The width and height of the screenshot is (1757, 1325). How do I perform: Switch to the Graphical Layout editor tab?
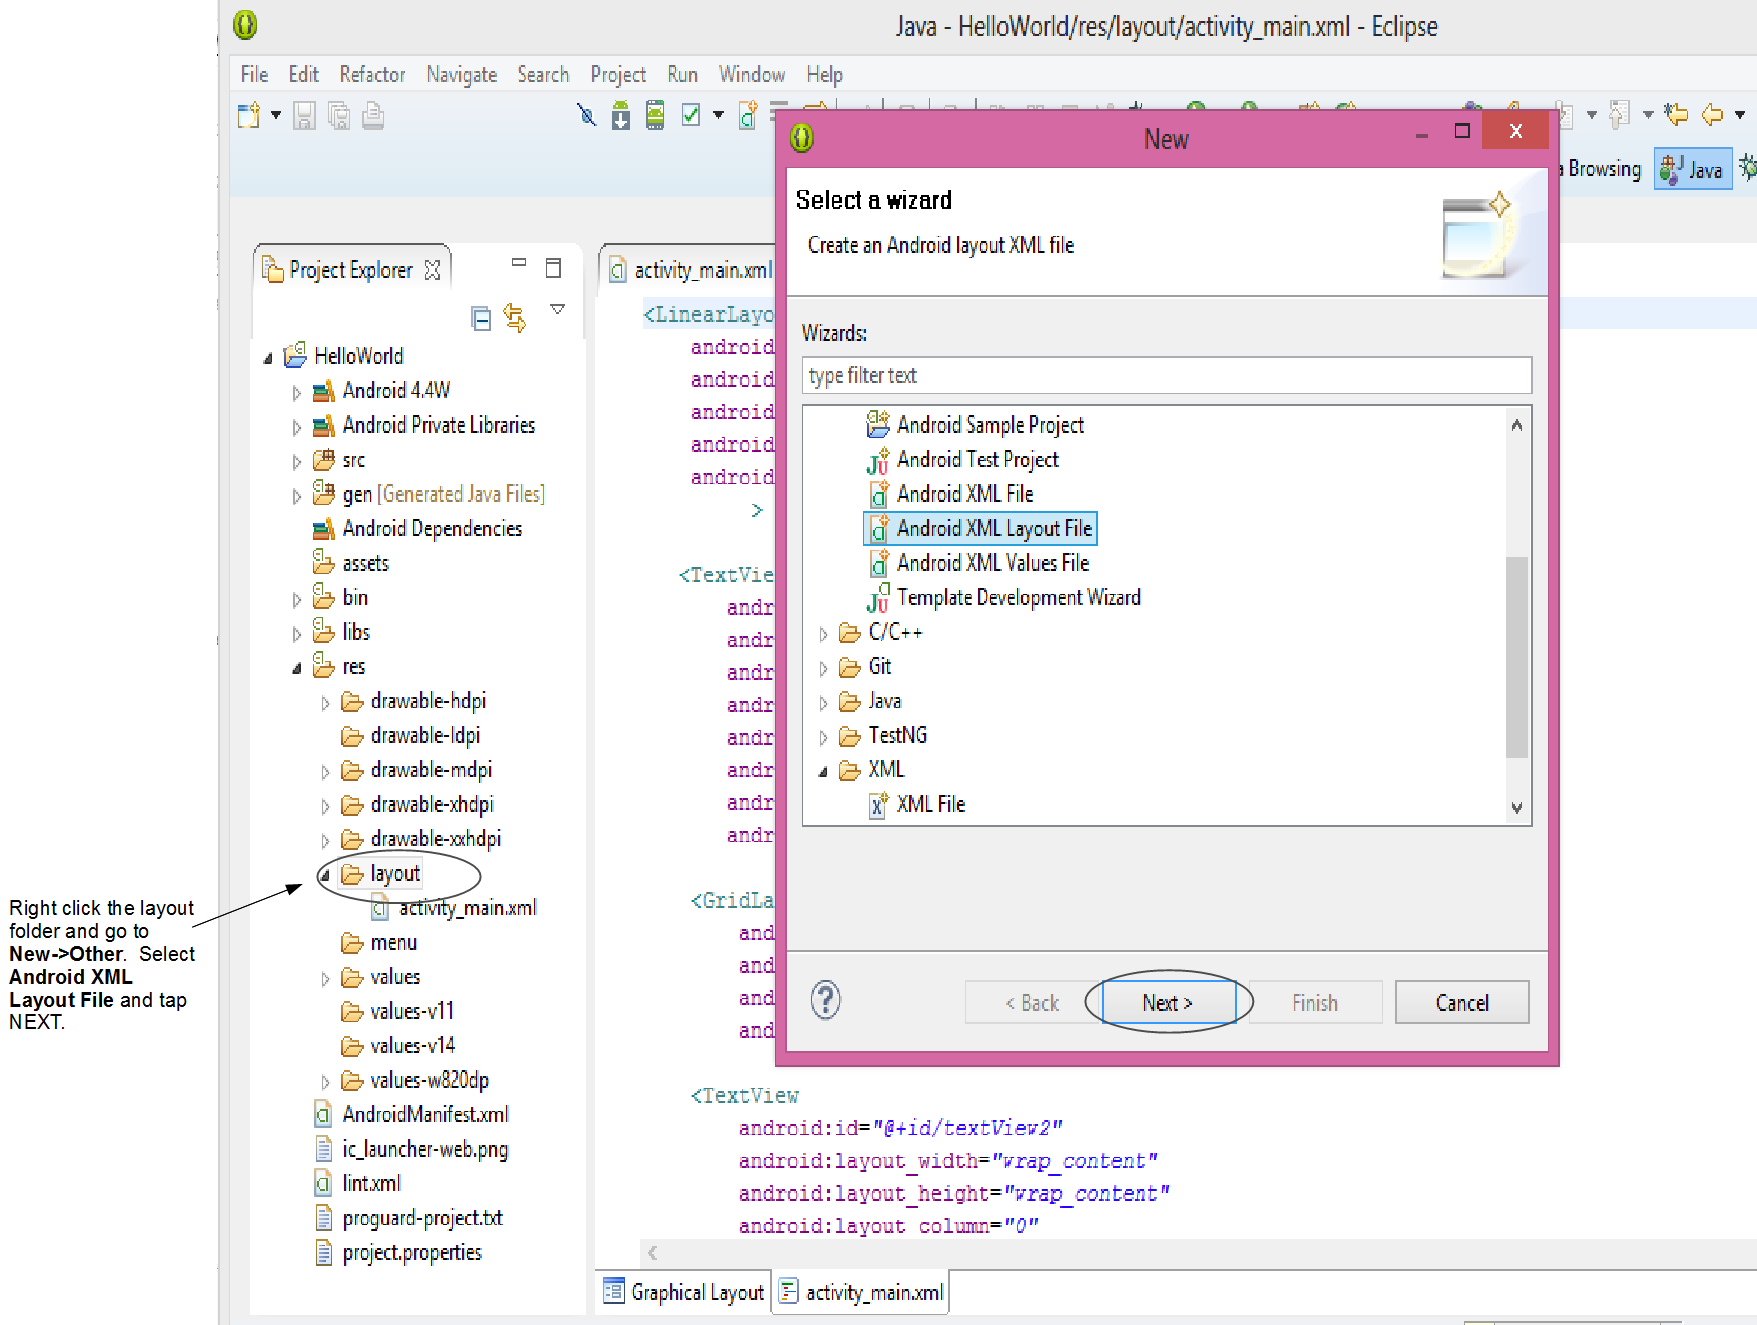click(x=684, y=1292)
